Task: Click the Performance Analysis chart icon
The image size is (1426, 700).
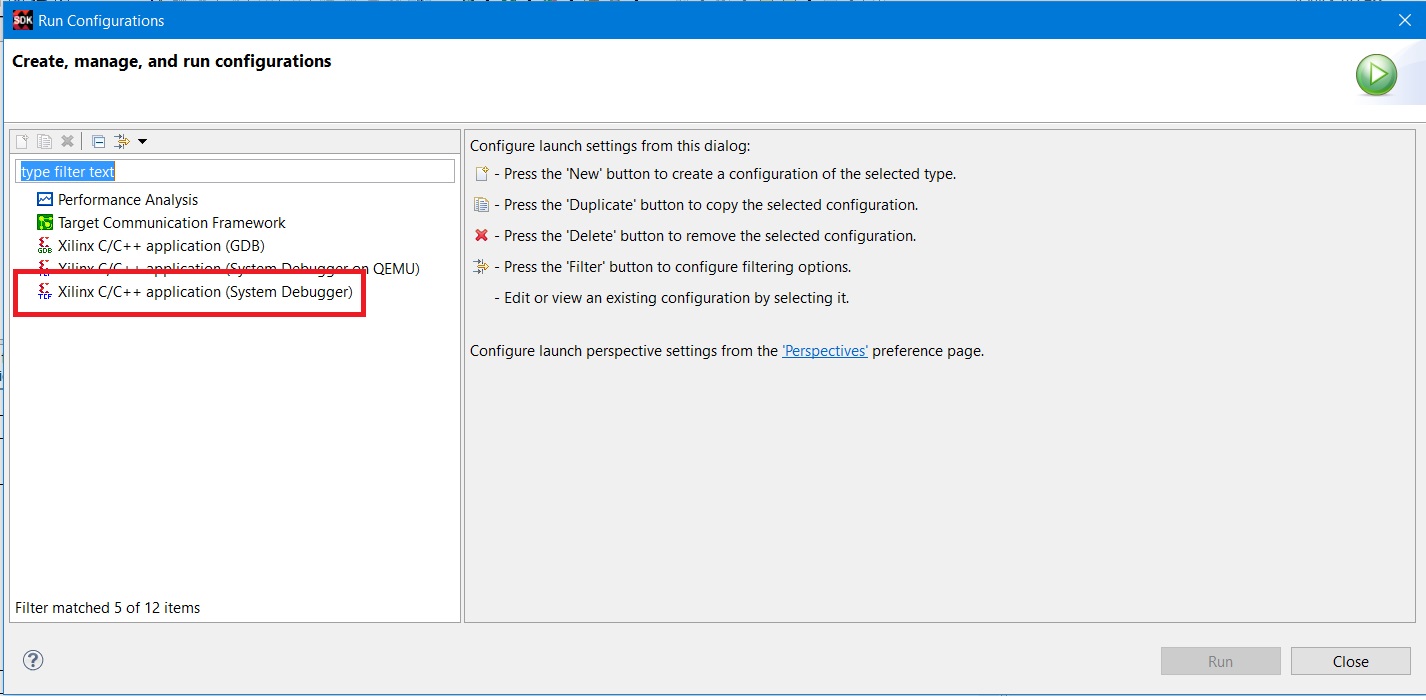Action: (x=44, y=200)
